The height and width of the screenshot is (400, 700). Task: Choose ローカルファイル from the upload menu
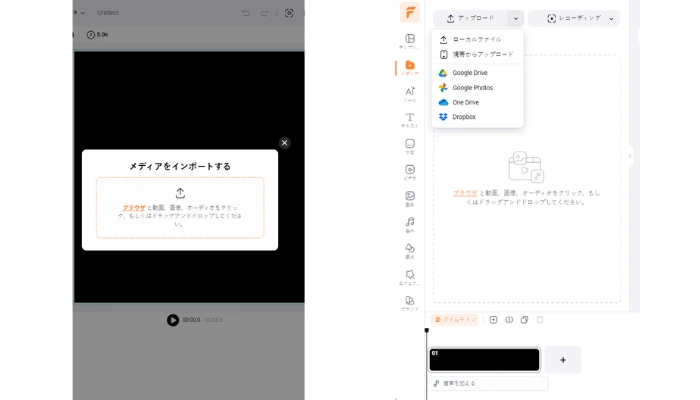[477, 40]
